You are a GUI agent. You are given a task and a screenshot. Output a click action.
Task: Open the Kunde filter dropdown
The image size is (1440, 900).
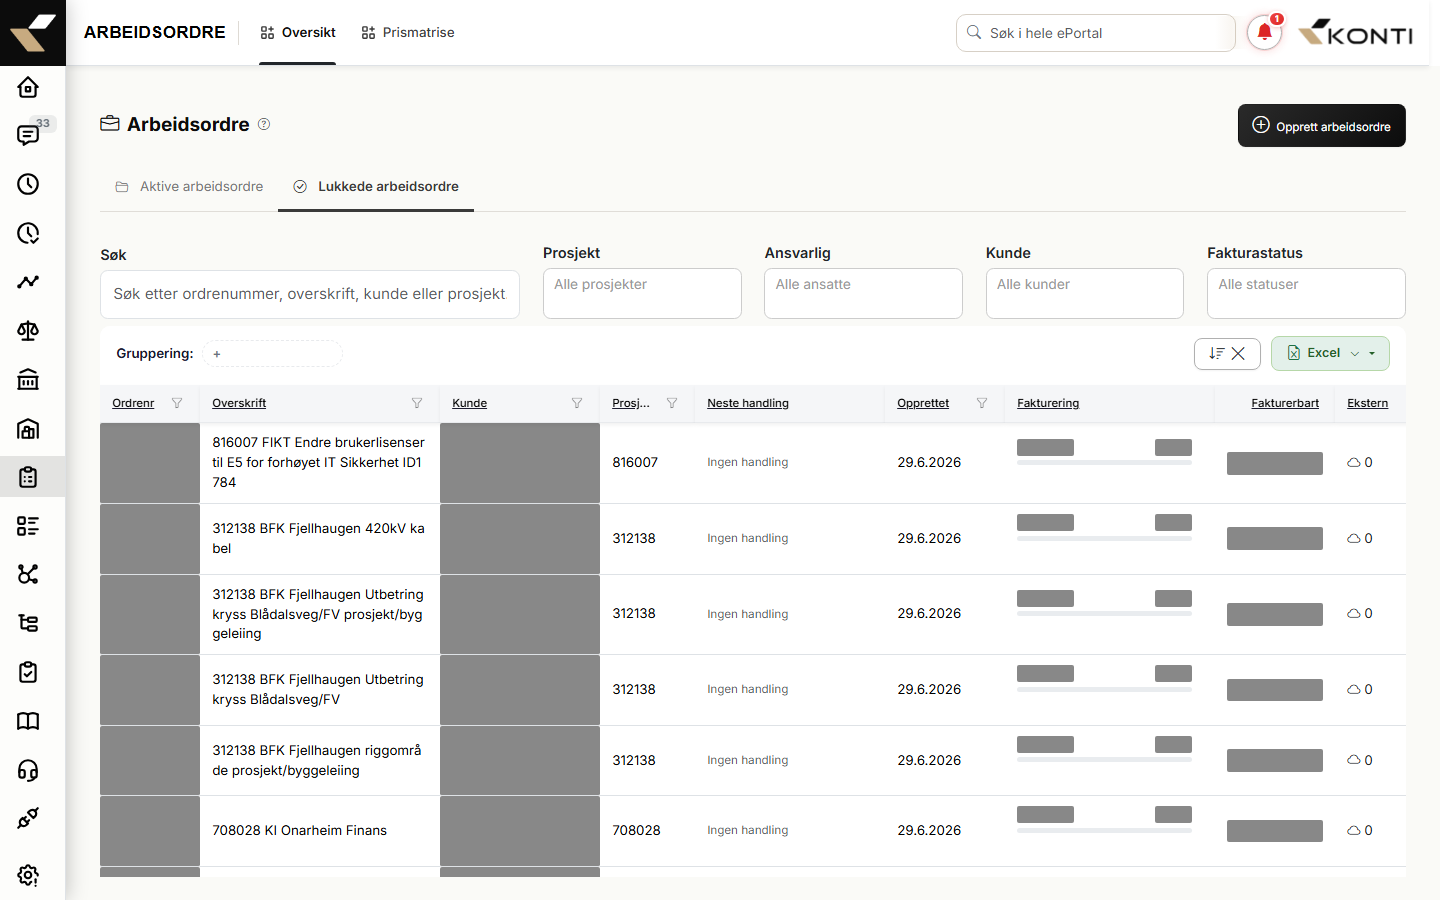1085,293
